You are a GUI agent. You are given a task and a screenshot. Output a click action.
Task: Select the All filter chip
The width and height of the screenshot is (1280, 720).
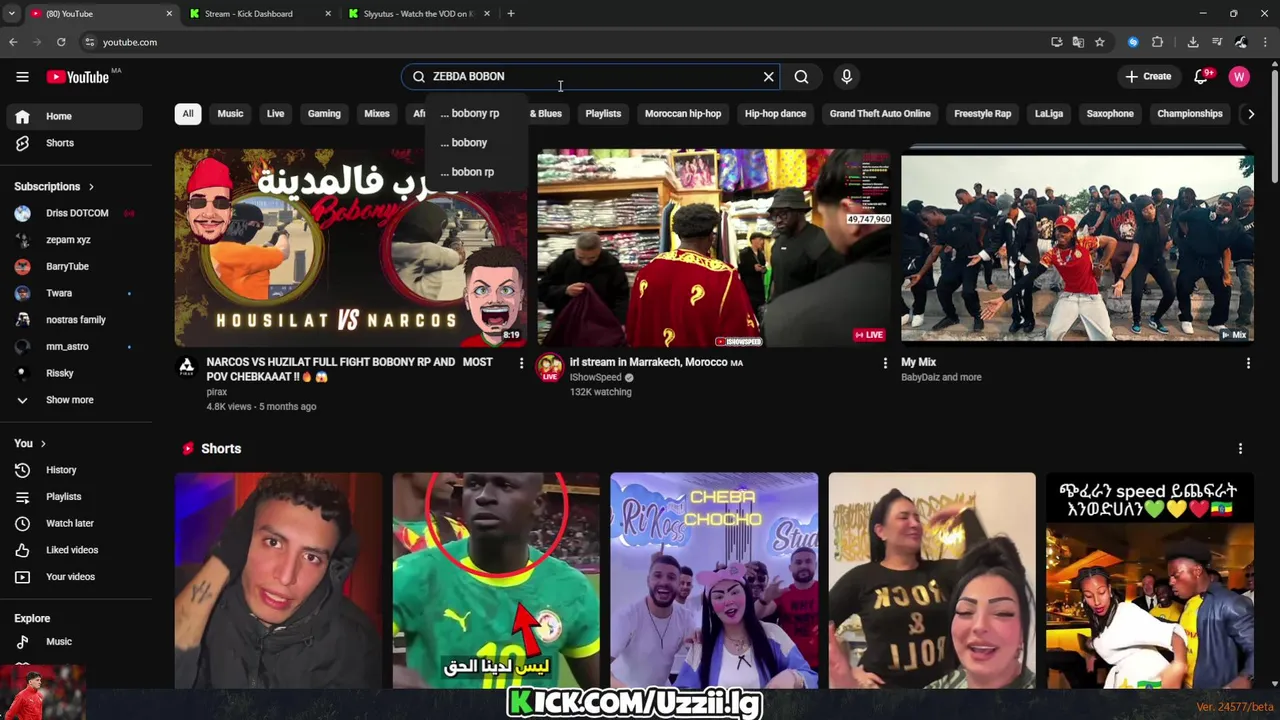(x=187, y=114)
